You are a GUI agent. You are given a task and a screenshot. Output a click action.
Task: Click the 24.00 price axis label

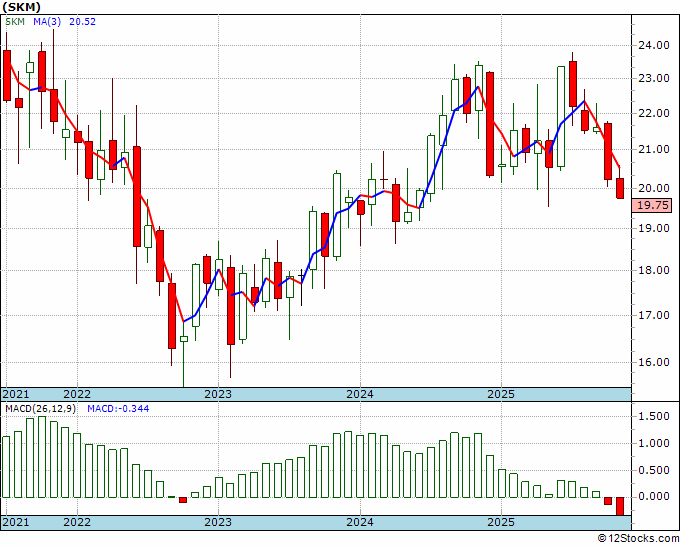click(x=653, y=45)
